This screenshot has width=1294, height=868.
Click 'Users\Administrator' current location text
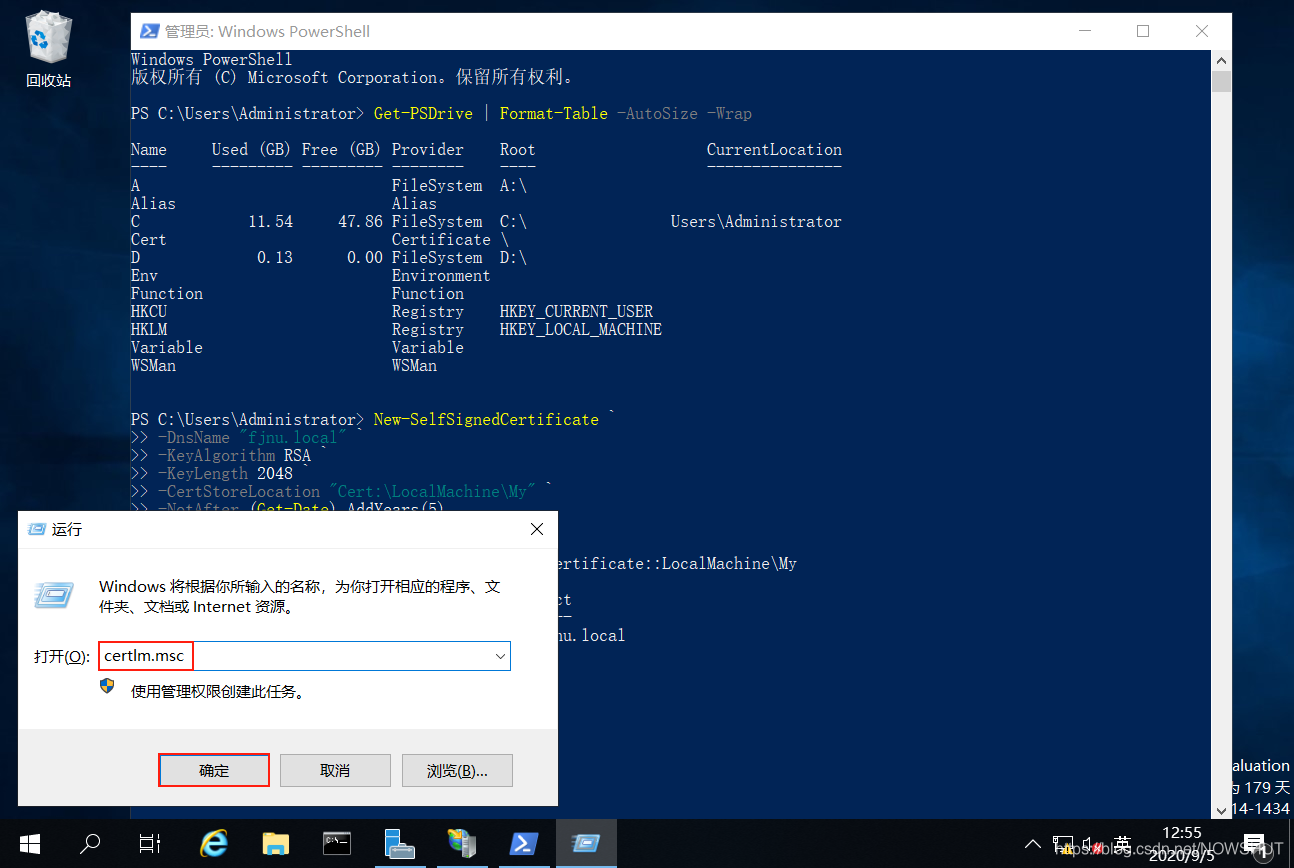click(x=756, y=221)
